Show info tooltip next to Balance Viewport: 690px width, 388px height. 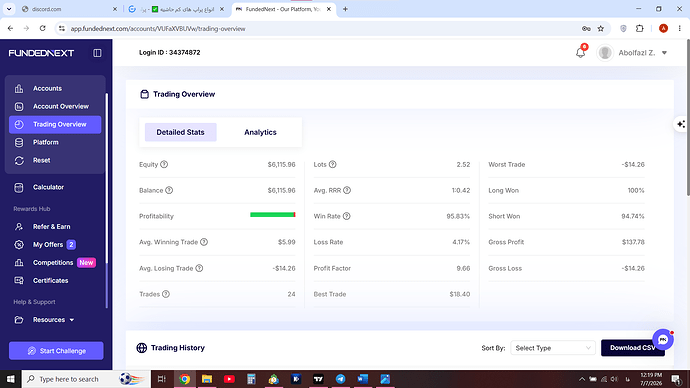(169, 190)
